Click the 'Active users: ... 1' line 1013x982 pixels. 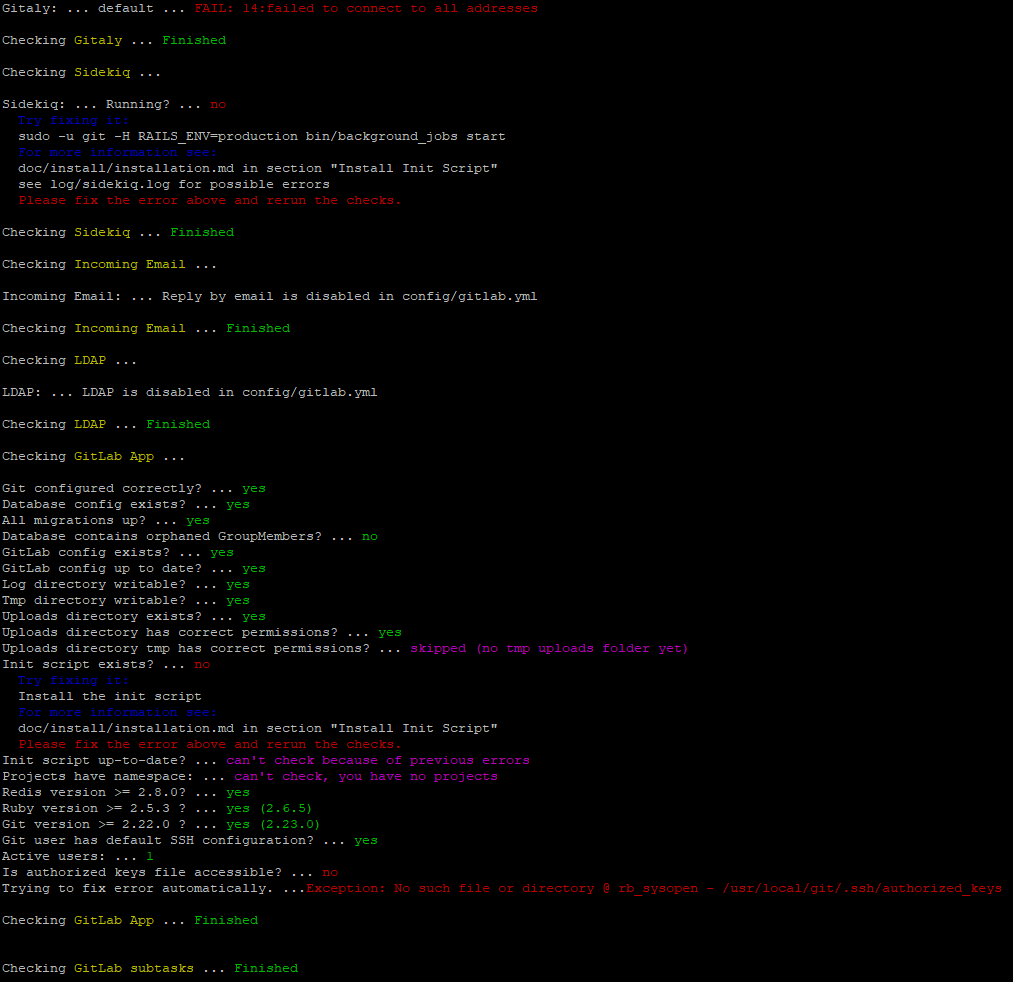pyautogui.click(x=78, y=857)
